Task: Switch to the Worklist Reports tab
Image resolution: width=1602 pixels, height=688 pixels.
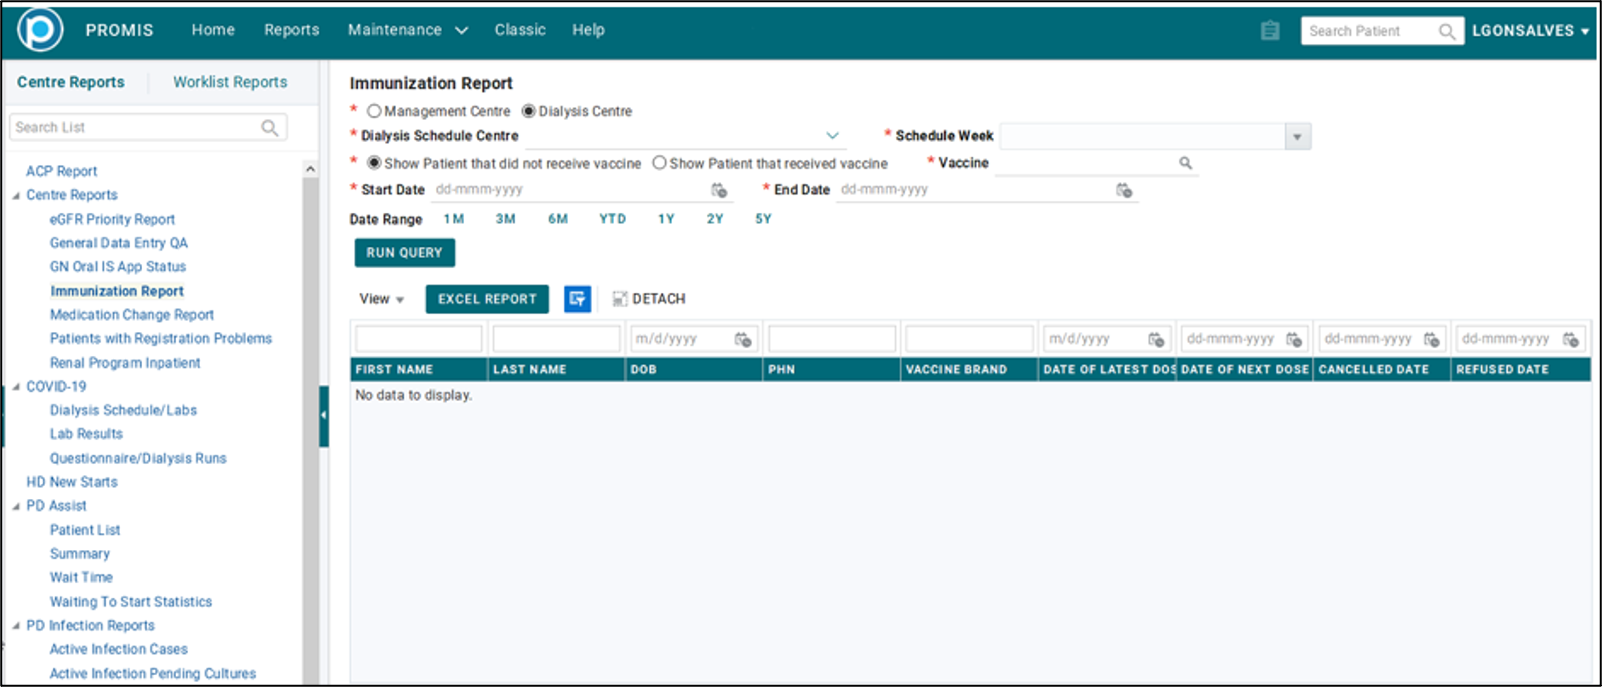Action: pyautogui.click(x=230, y=82)
